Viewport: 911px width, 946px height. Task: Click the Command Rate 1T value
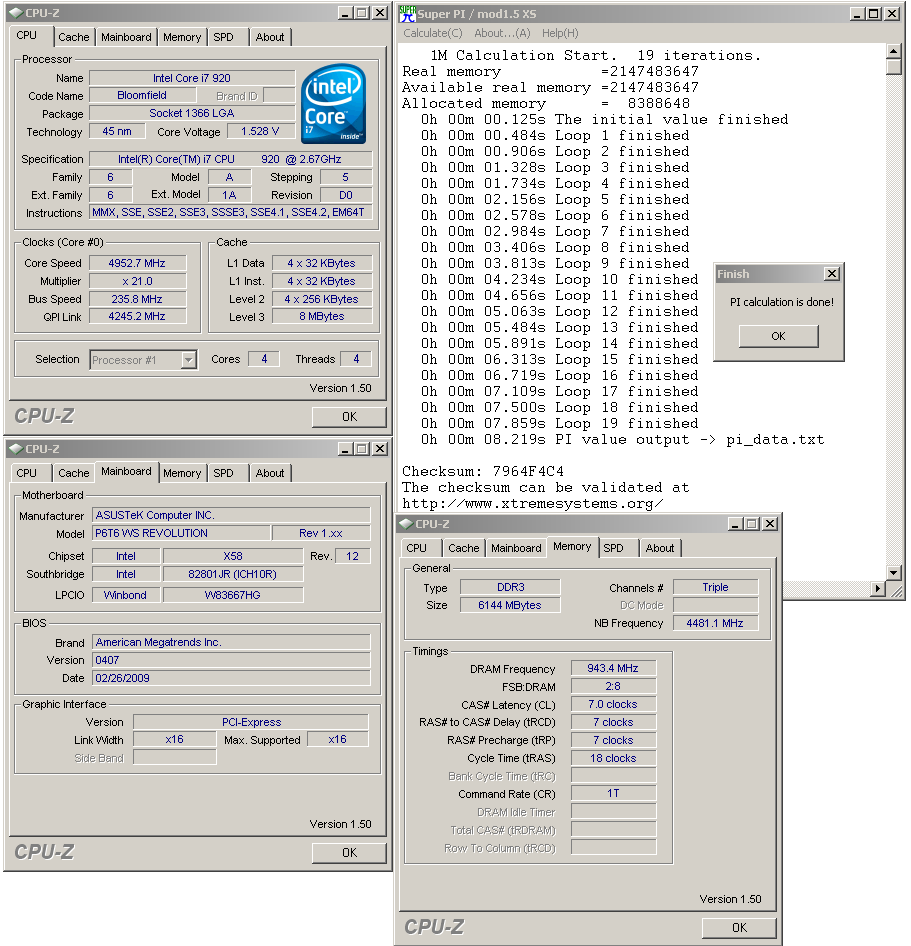coord(613,794)
